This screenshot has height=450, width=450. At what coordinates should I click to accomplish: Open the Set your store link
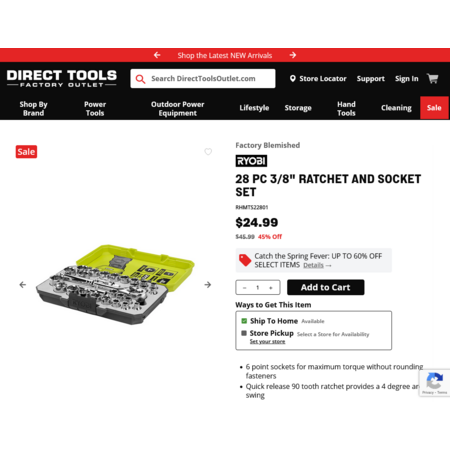pos(267,342)
